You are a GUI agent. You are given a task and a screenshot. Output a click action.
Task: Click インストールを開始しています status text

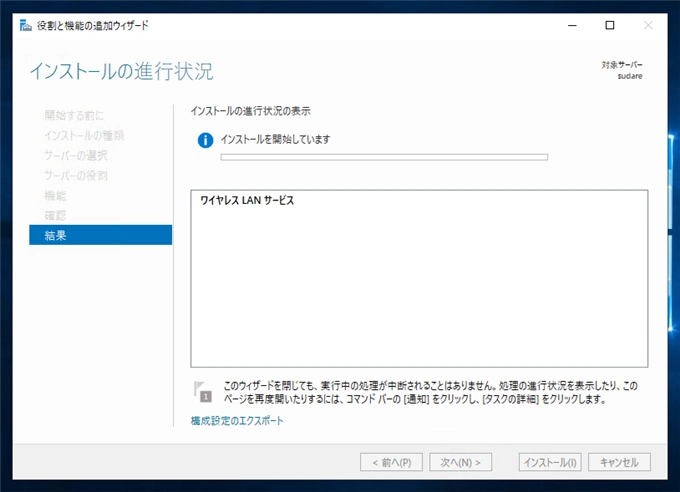point(275,139)
